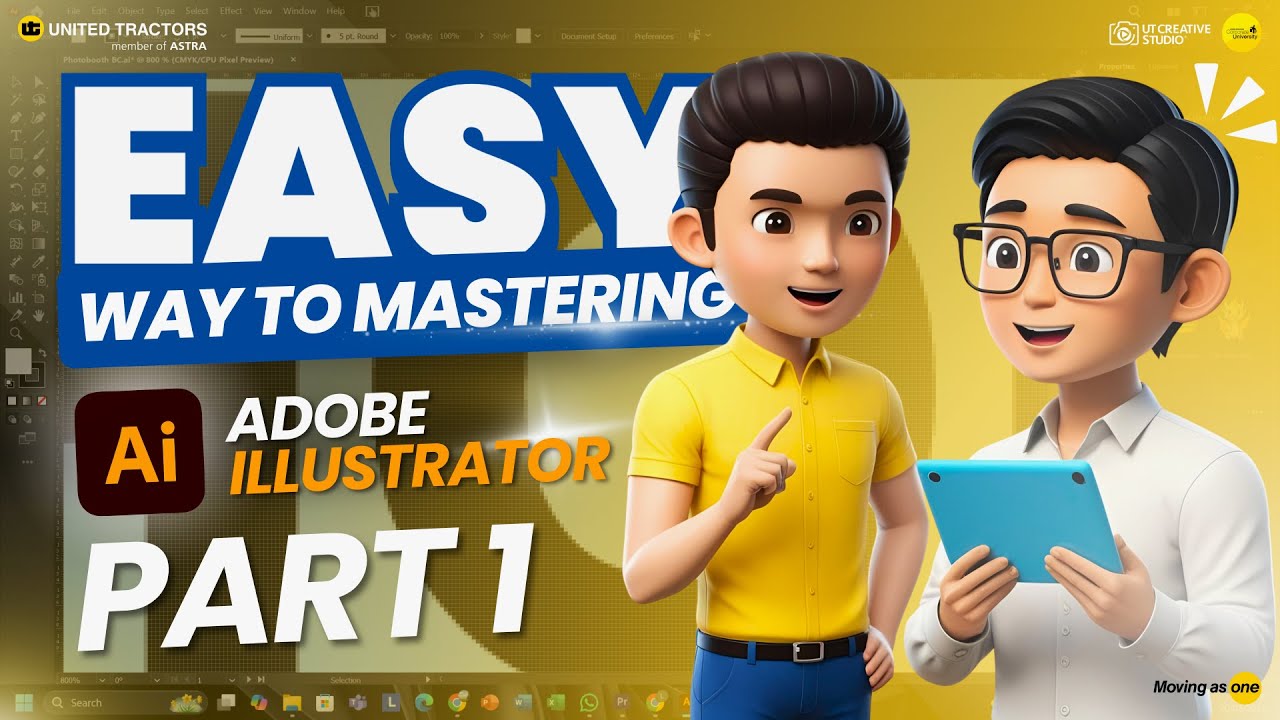Open Microsoft Edge from taskbar

click(424, 703)
